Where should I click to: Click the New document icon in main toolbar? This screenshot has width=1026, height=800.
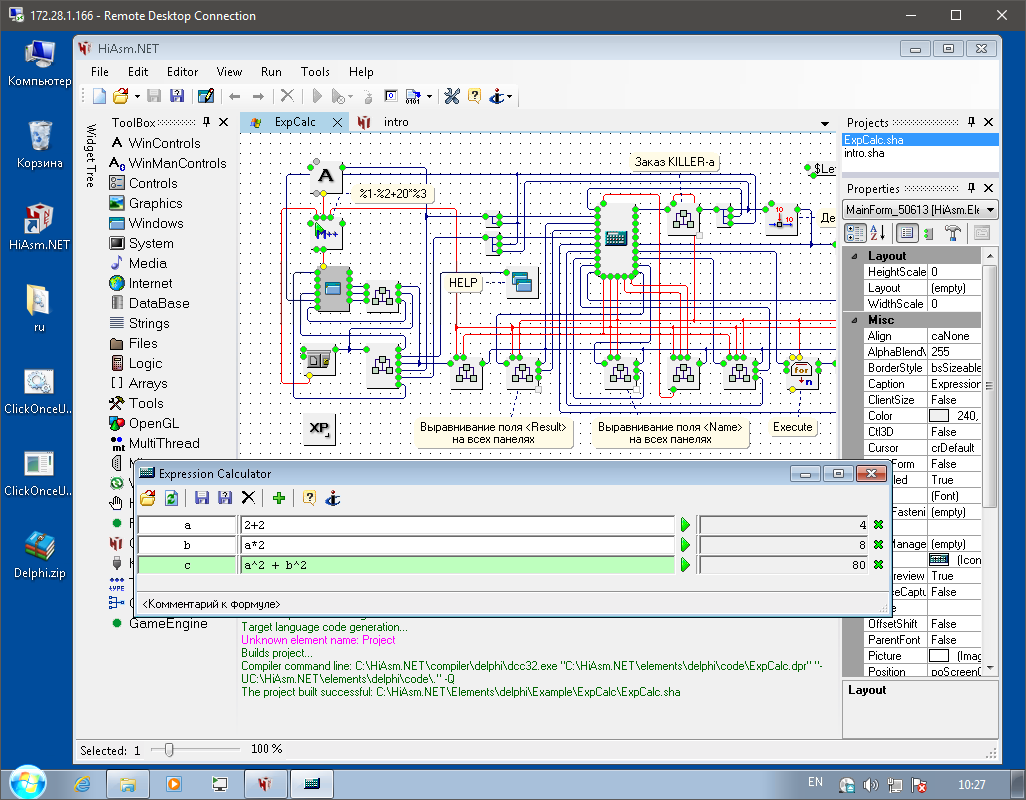click(99, 96)
